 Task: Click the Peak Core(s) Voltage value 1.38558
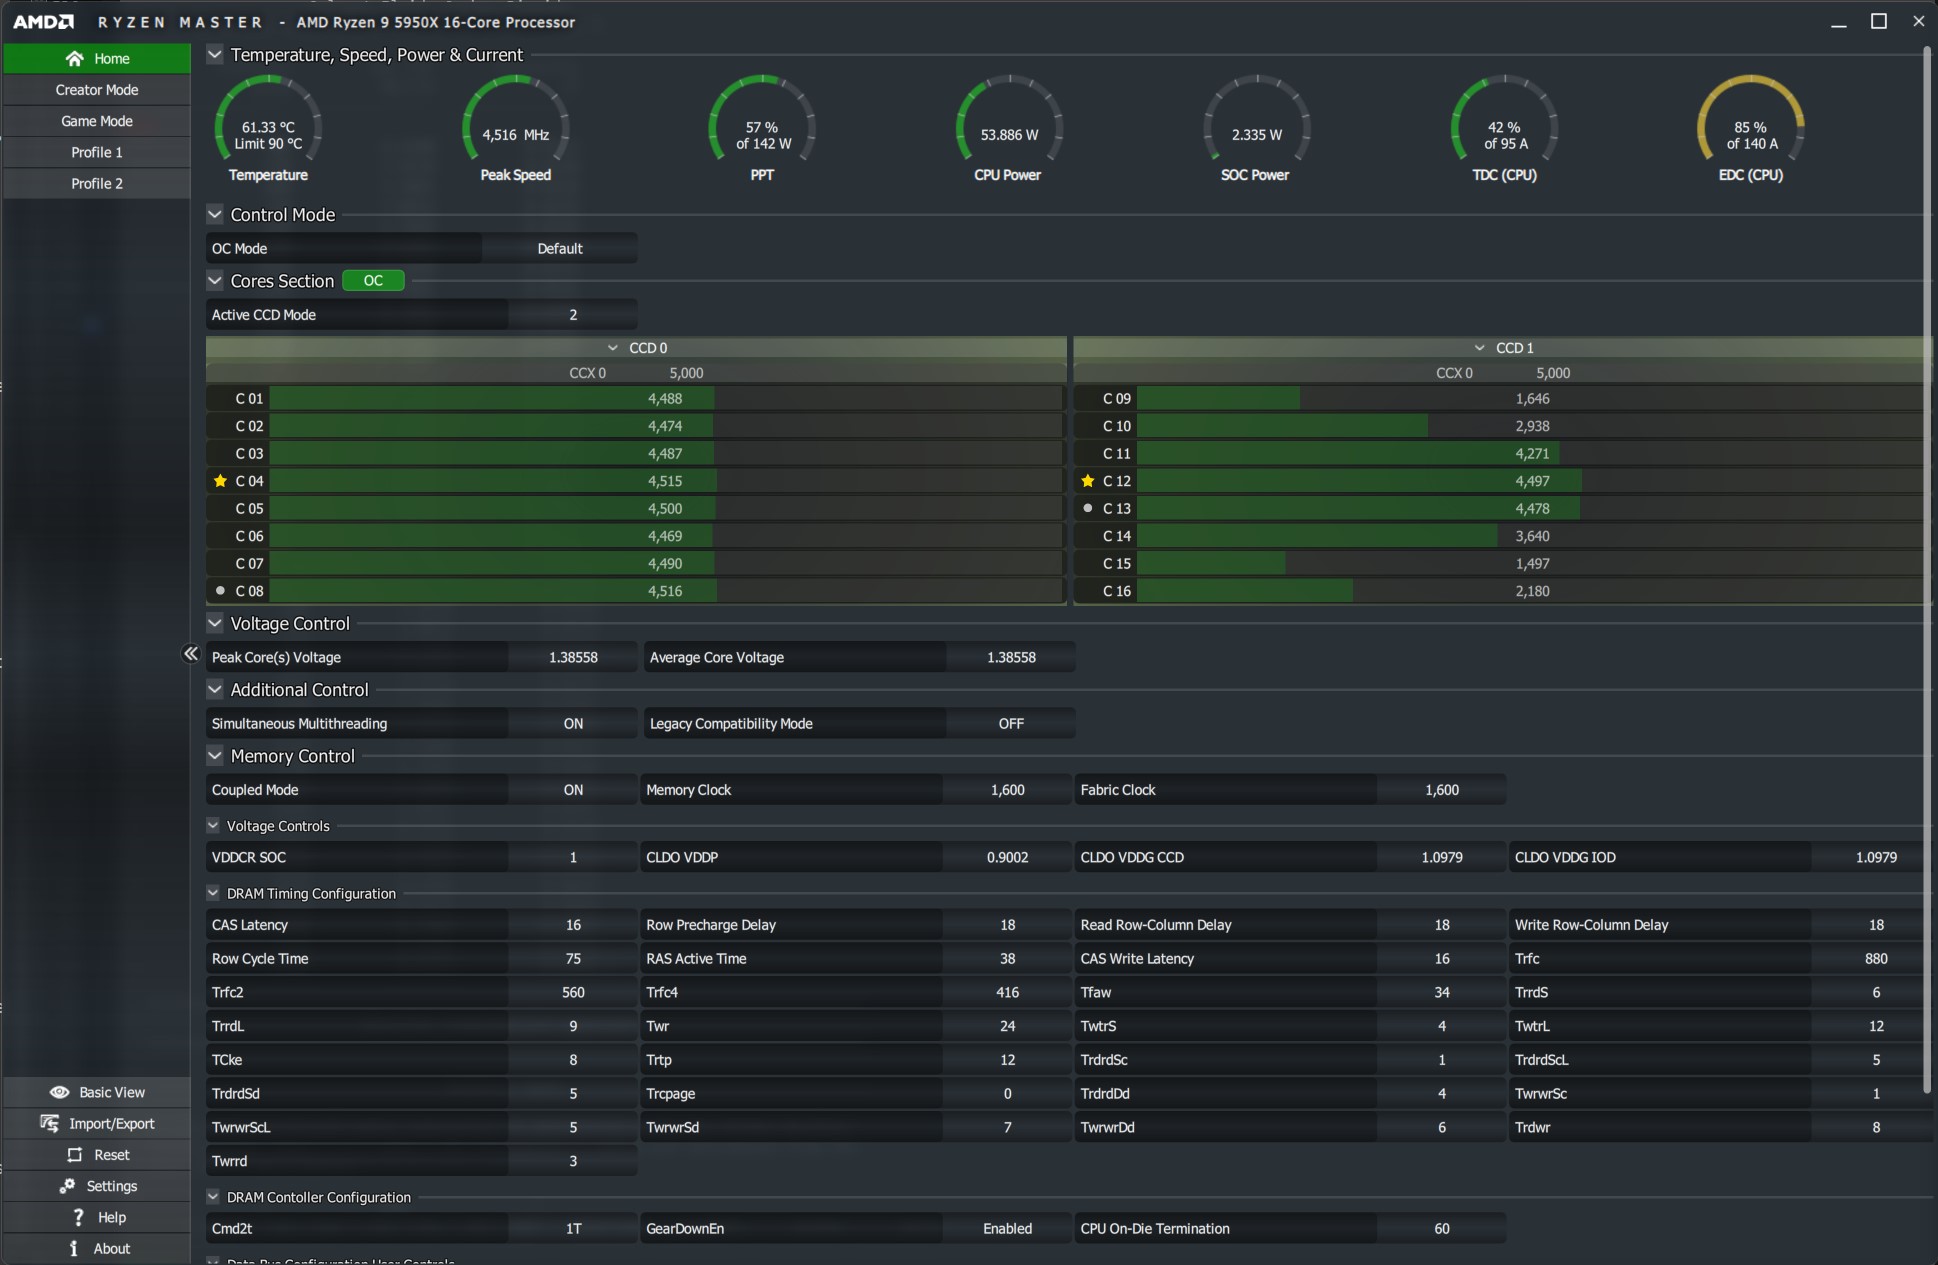[x=573, y=657]
